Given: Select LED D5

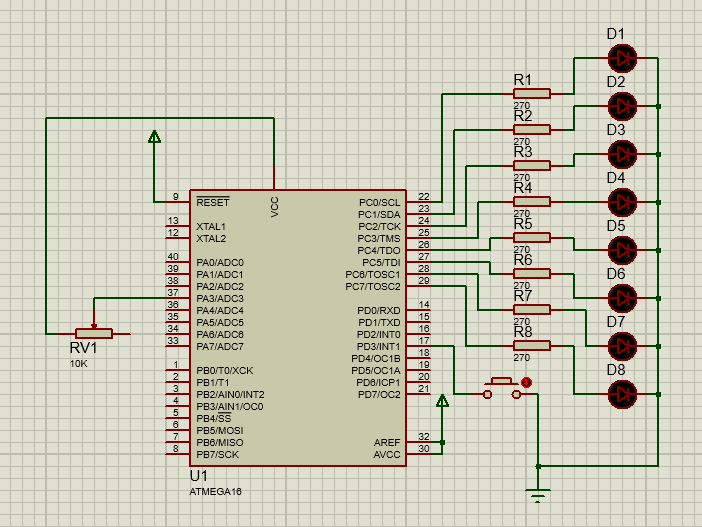Looking at the screenshot, I should [622, 250].
